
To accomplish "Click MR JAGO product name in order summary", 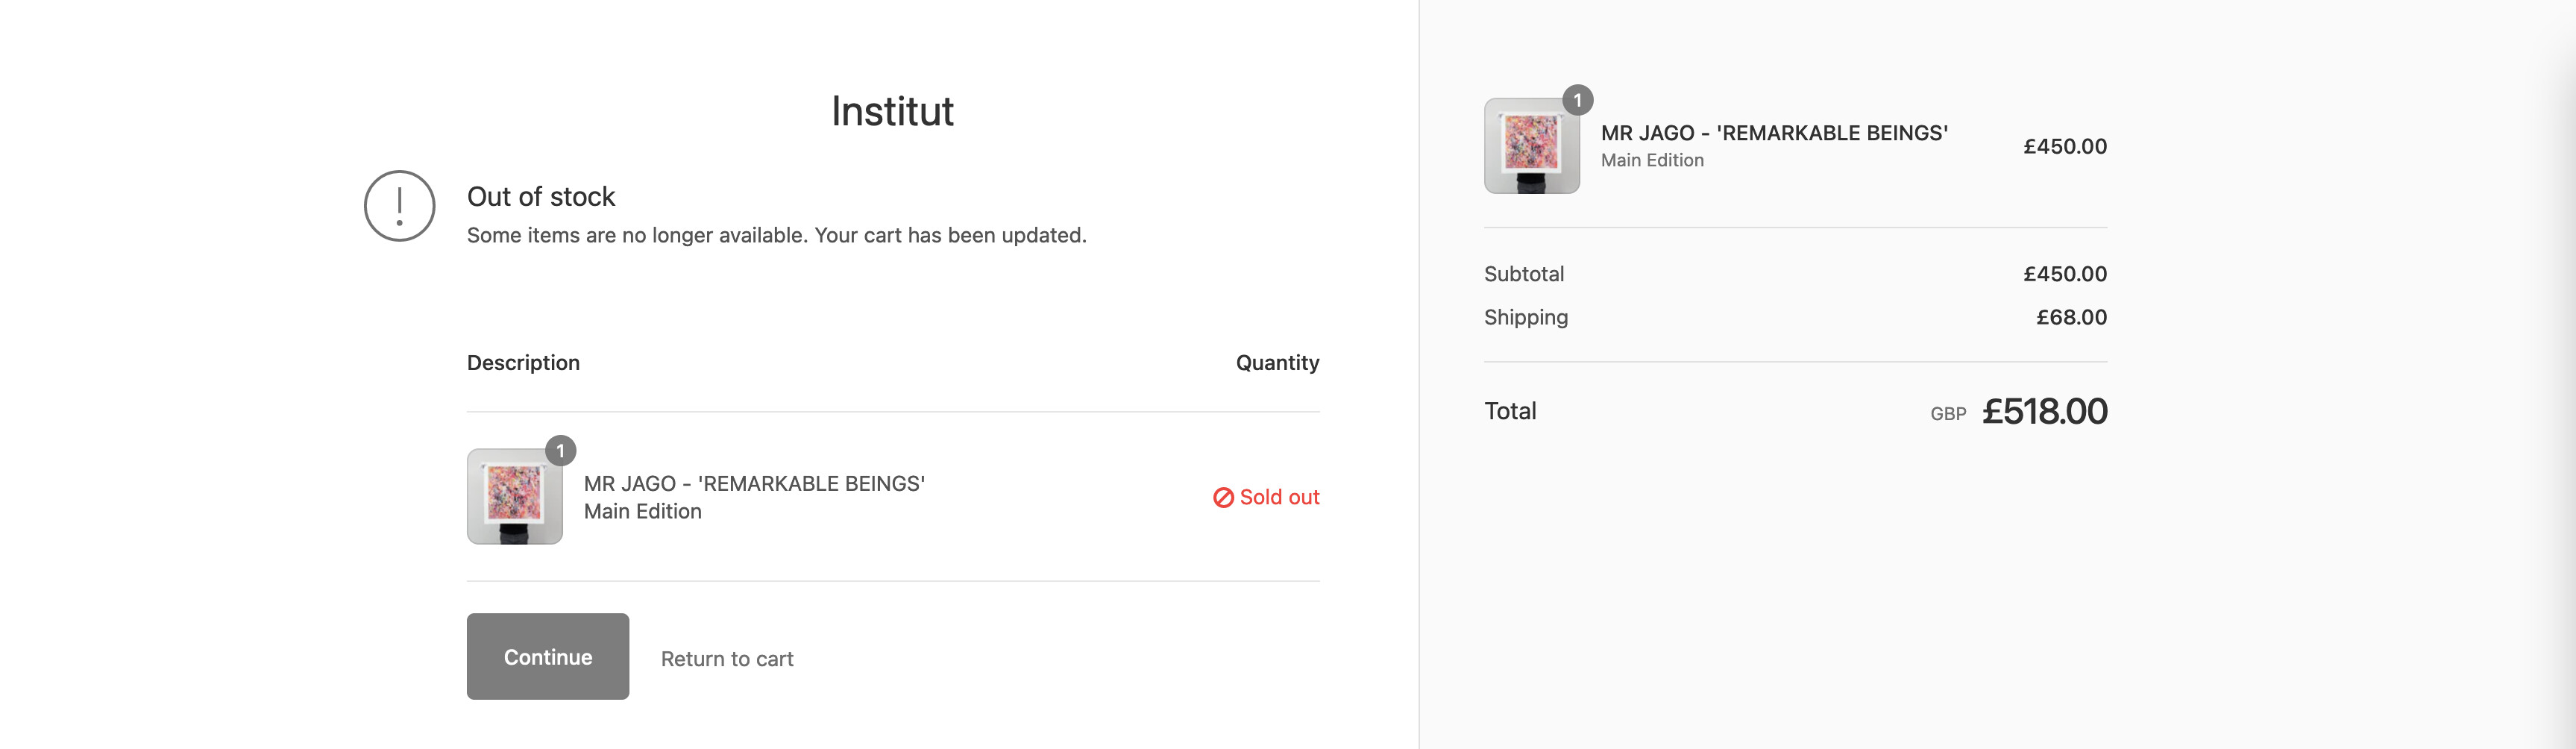I will [x=1774, y=133].
